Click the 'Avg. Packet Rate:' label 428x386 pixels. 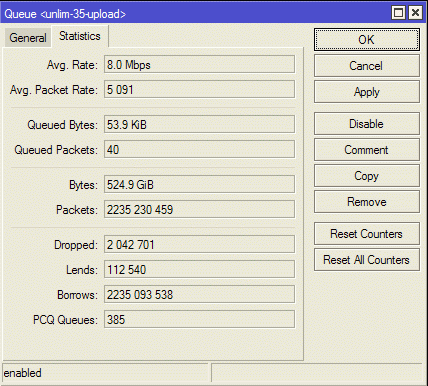coord(54,90)
